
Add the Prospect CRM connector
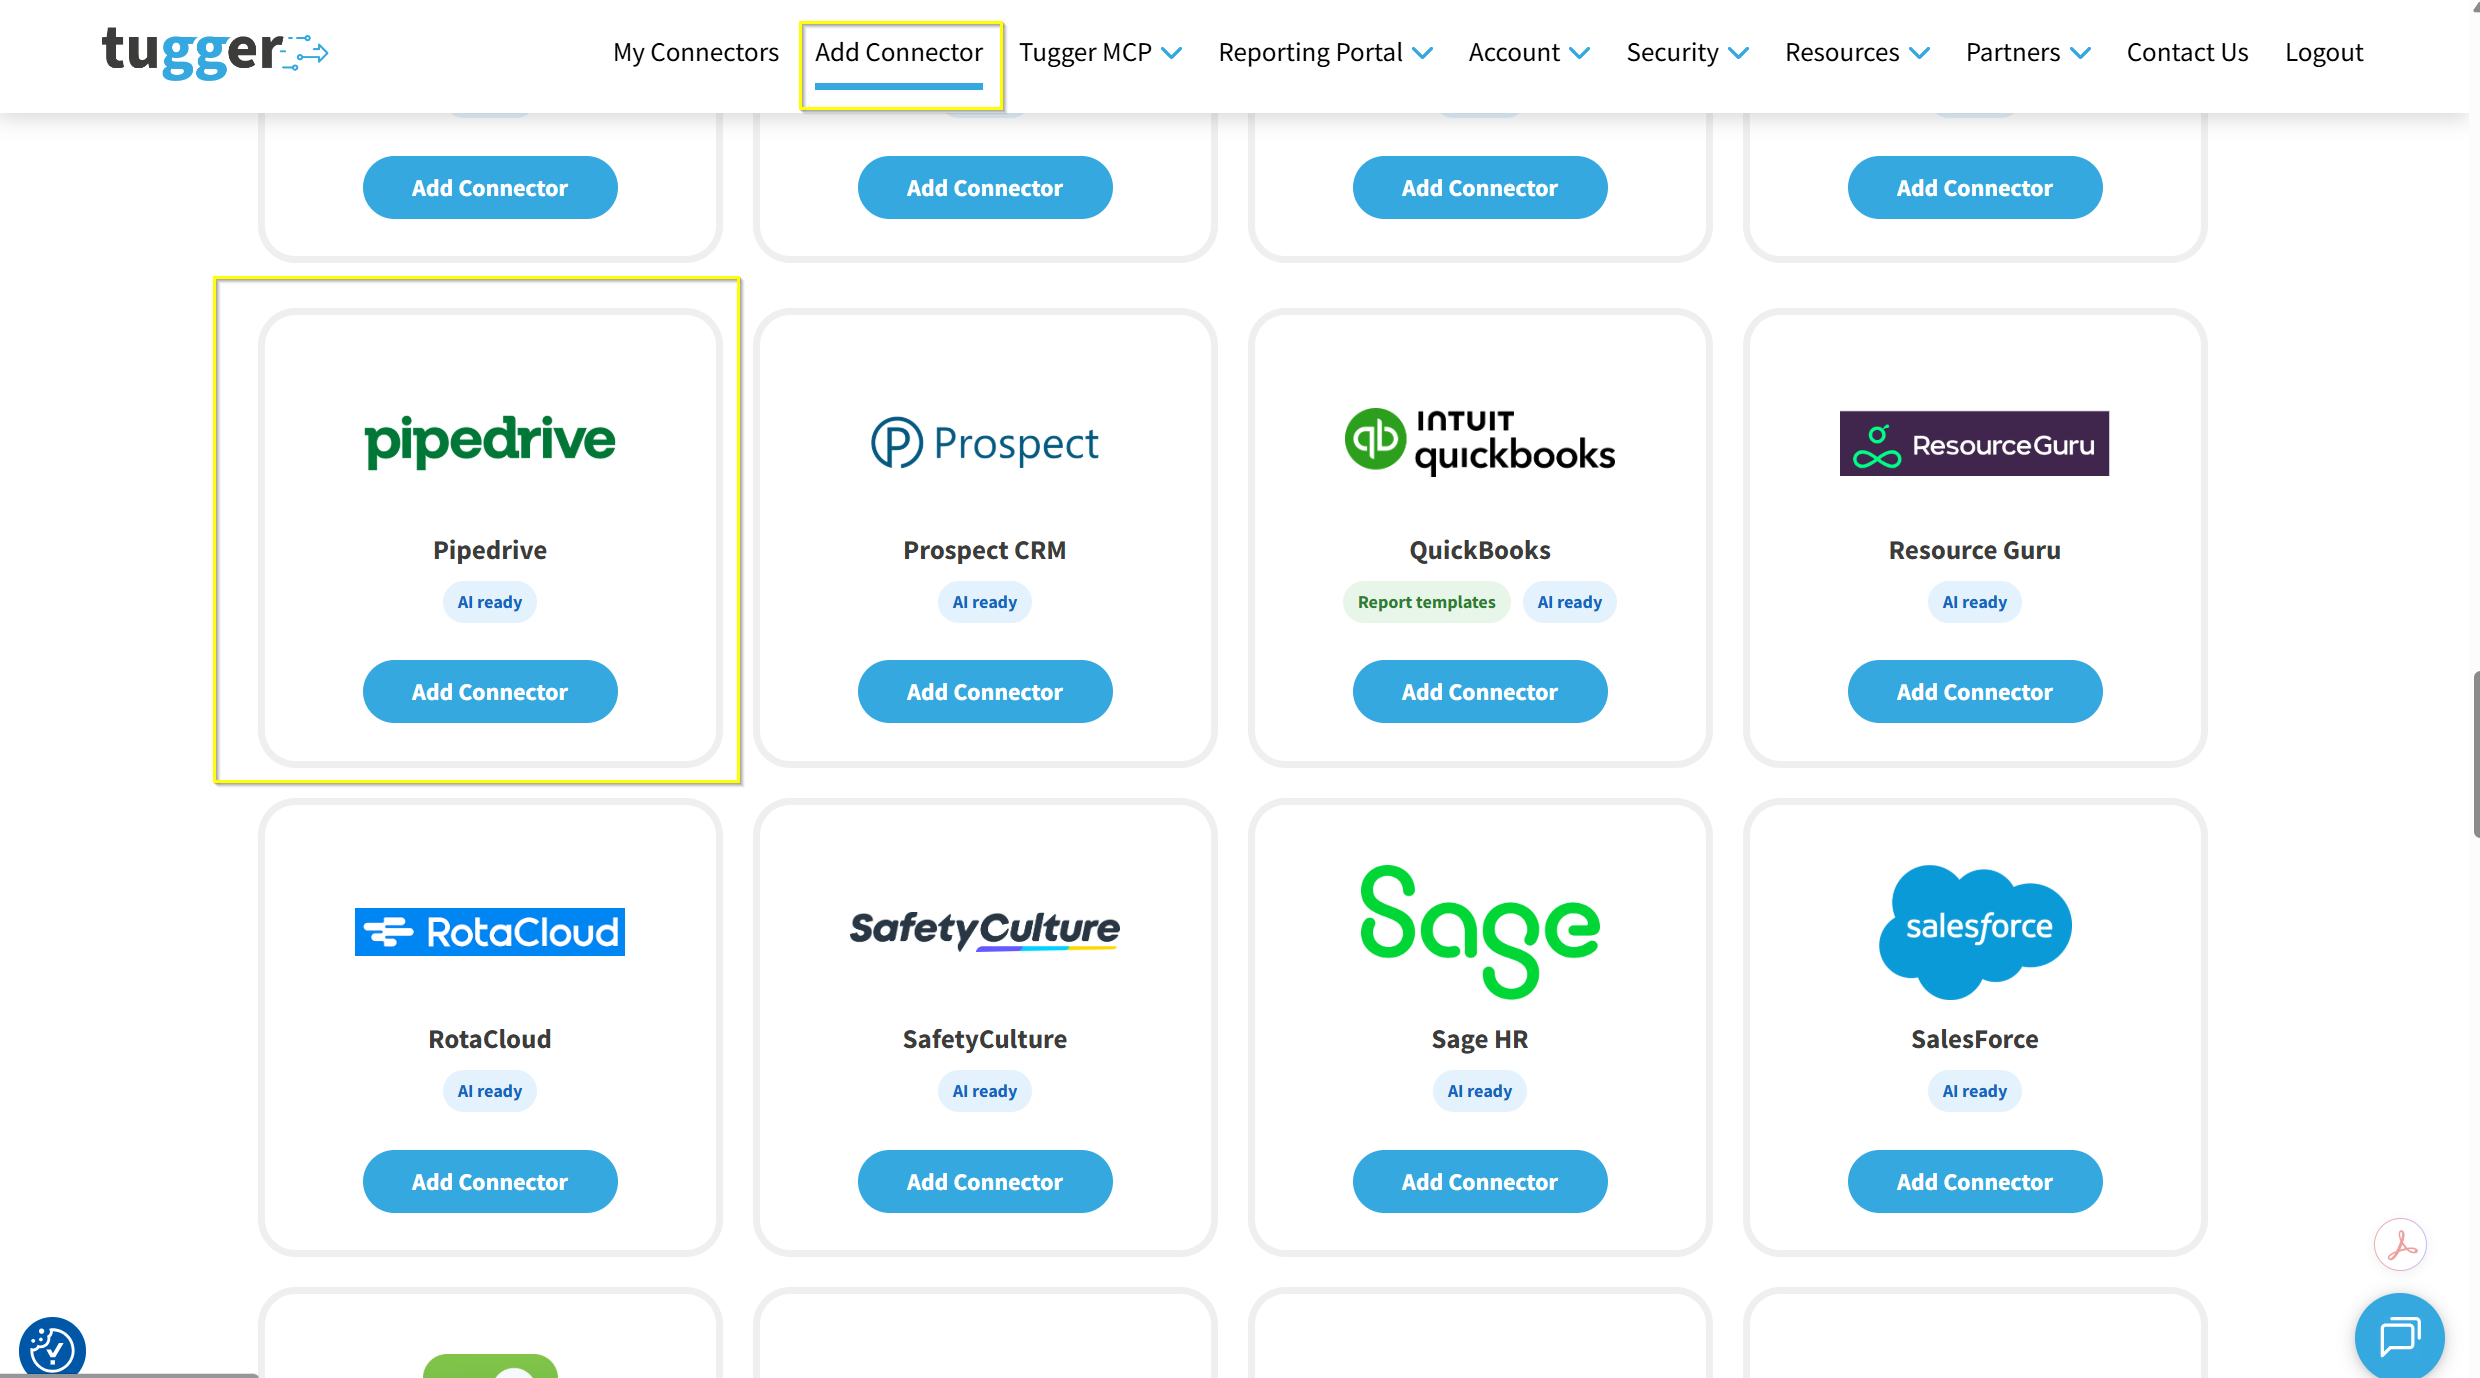tap(985, 691)
